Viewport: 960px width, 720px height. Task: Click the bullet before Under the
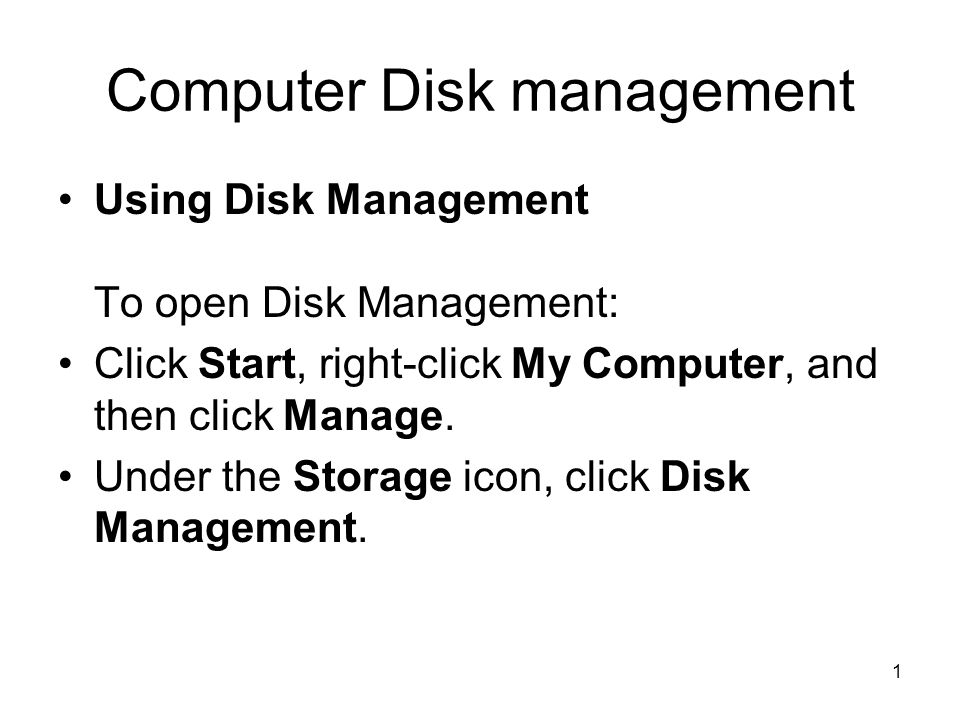[x=66, y=476]
